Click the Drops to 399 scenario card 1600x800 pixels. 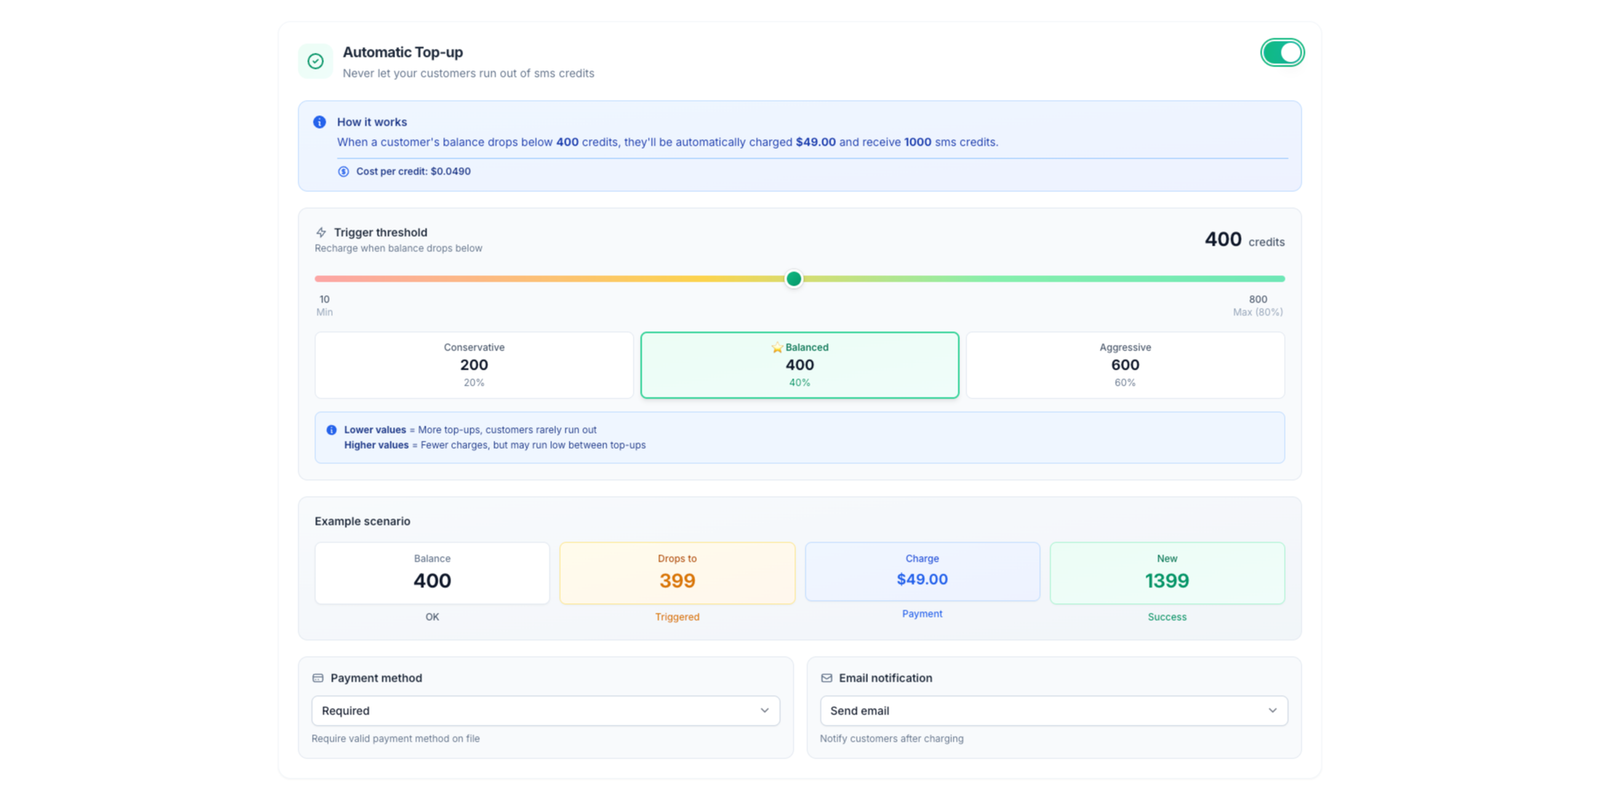click(677, 573)
